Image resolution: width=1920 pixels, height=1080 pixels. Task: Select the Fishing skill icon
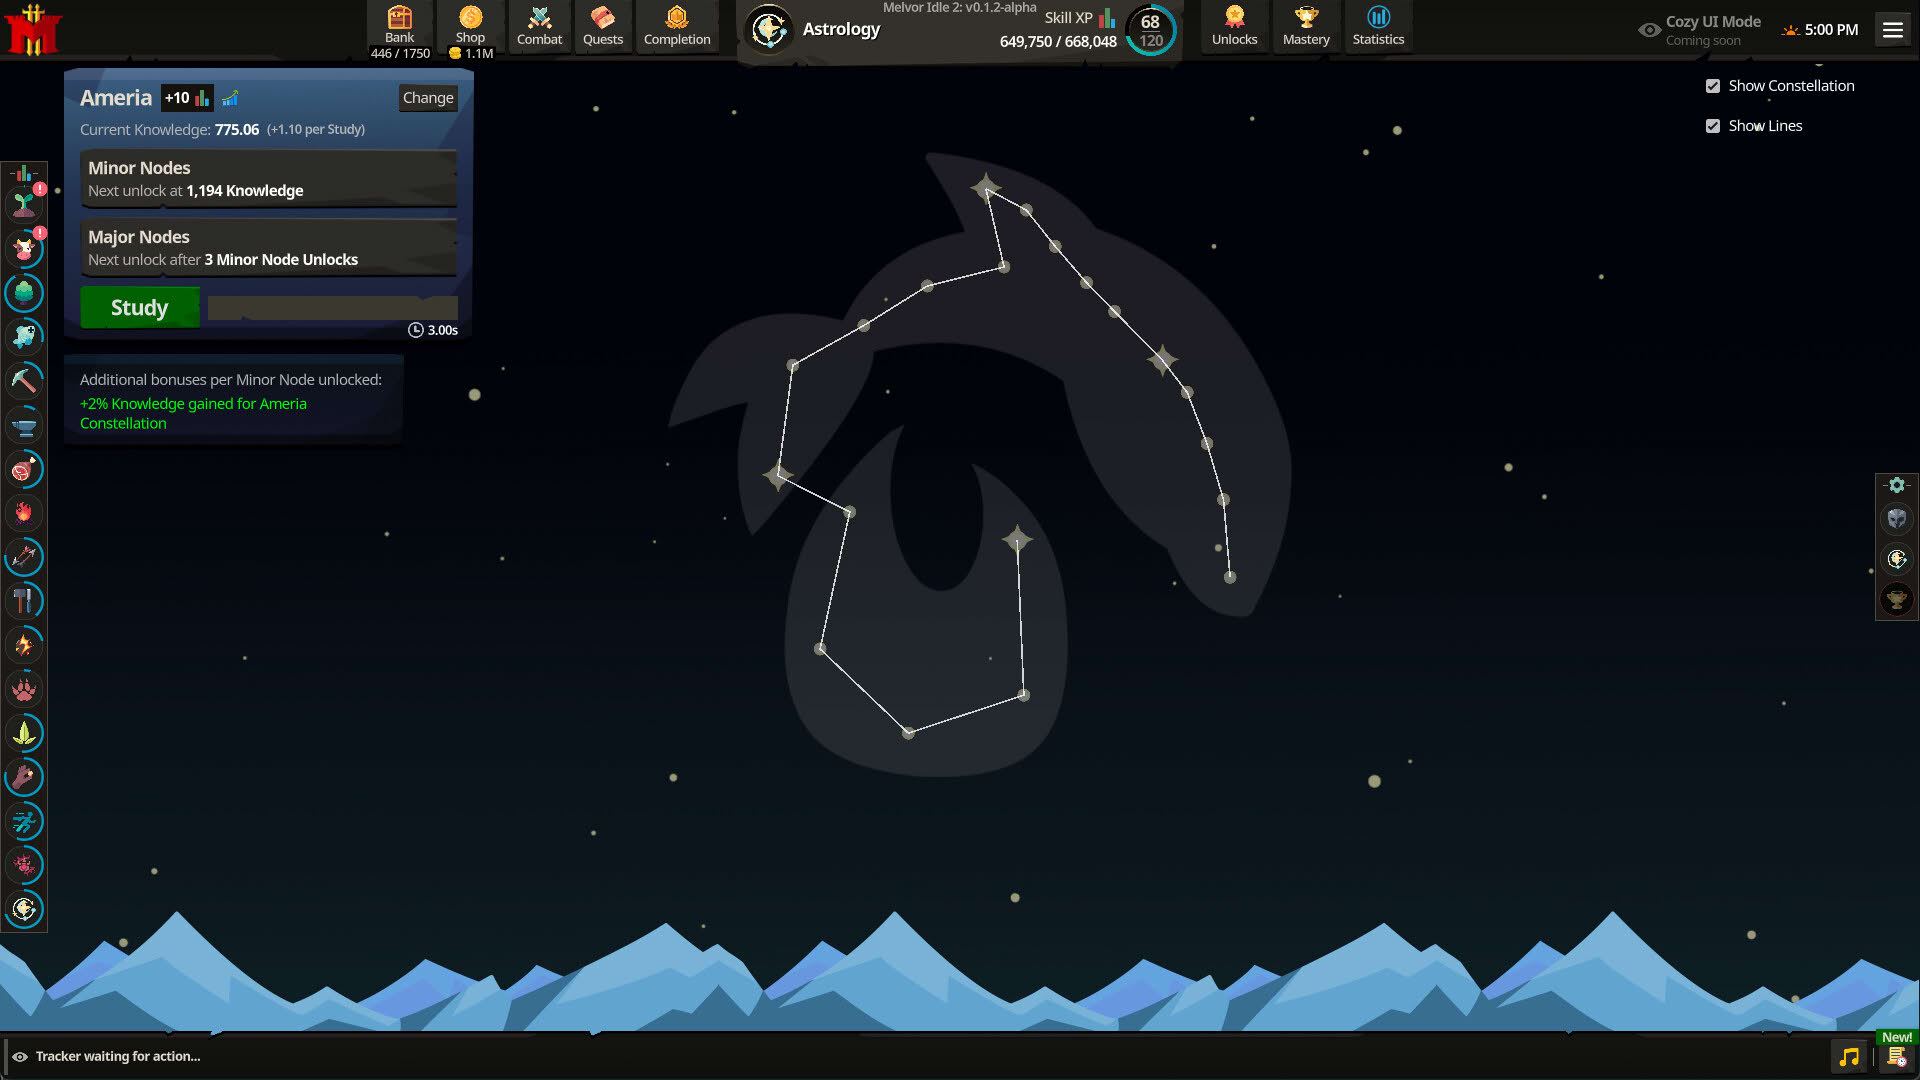24,336
